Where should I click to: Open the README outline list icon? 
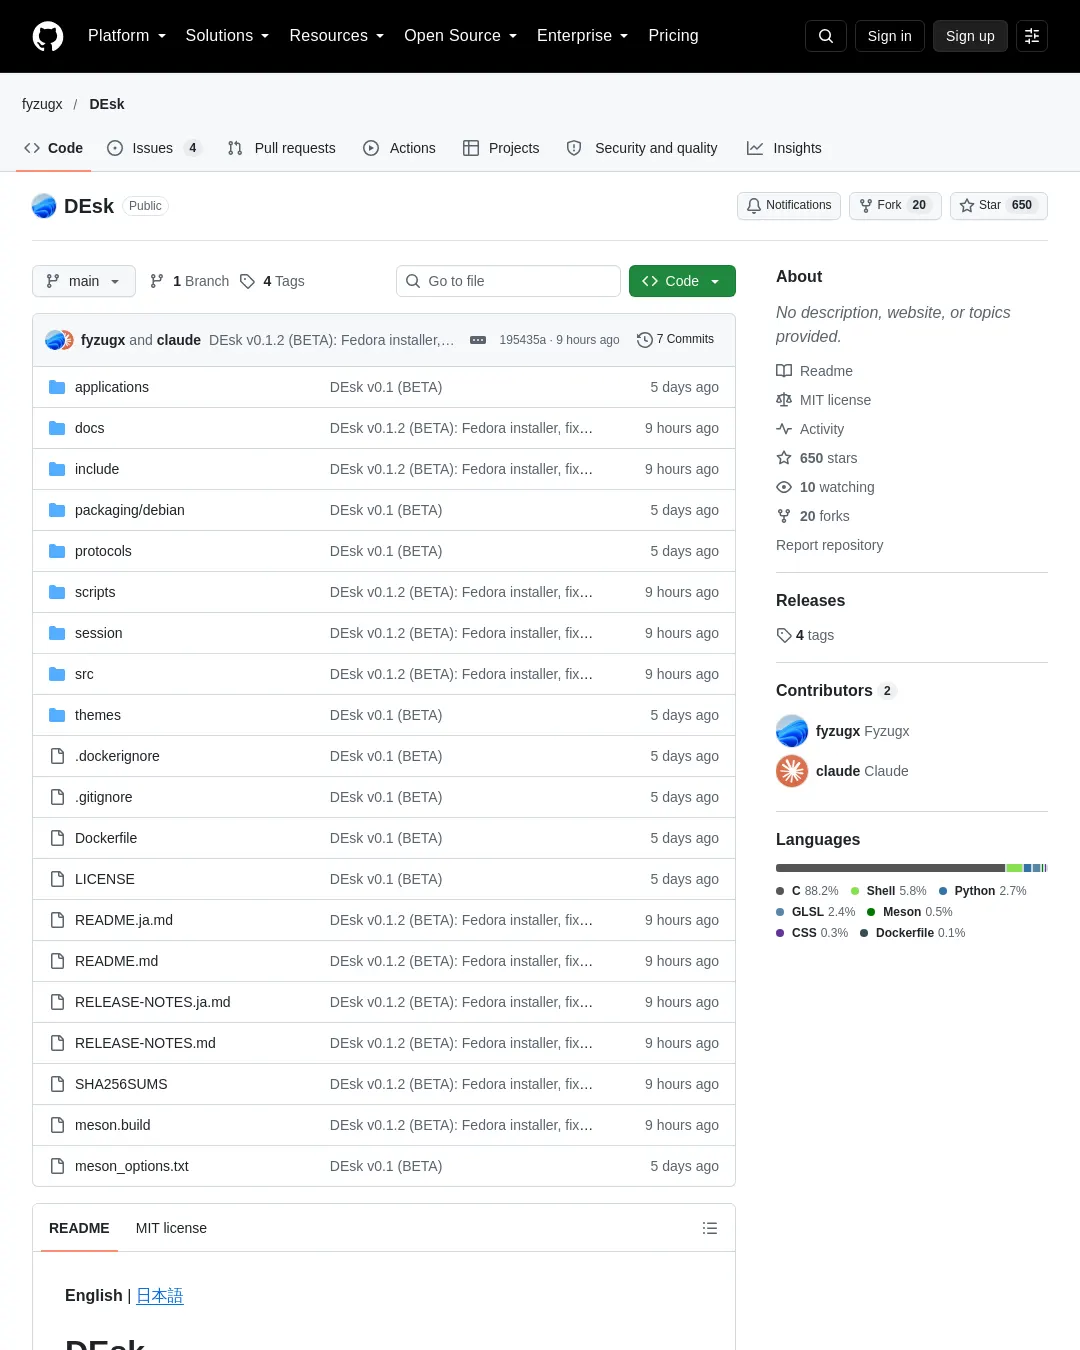[x=710, y=1228]
